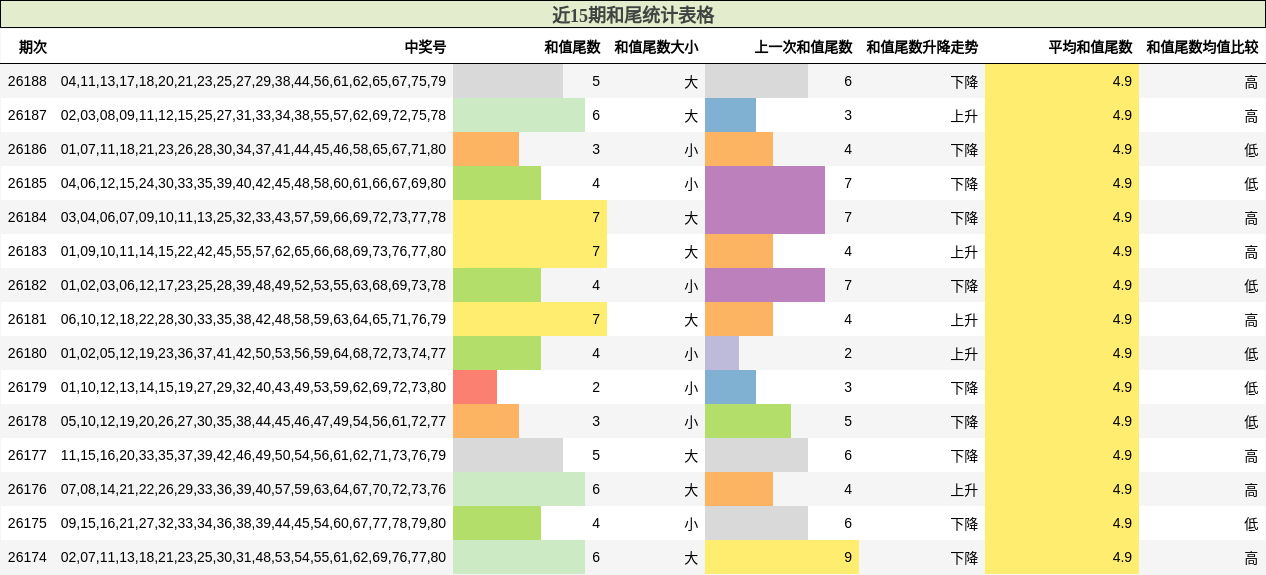
Task: Select winning numbers starting 04,11,13,17
Action: [253, 81]
